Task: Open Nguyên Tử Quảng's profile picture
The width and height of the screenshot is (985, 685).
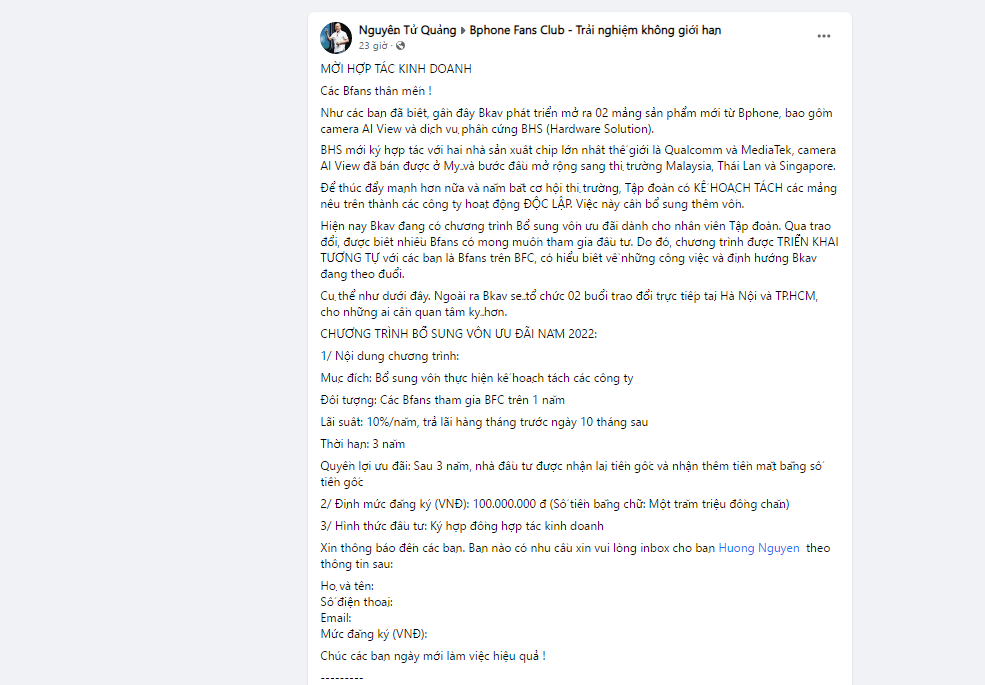Action: [335, 37]
